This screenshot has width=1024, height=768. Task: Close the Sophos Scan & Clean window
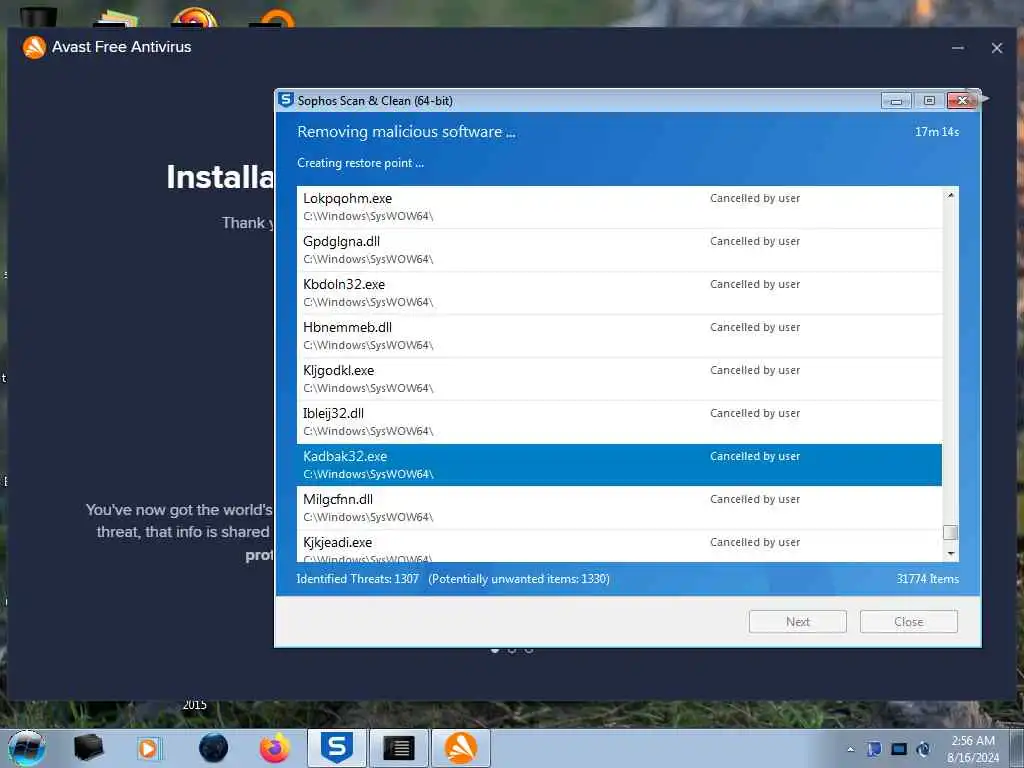(962, 101)
